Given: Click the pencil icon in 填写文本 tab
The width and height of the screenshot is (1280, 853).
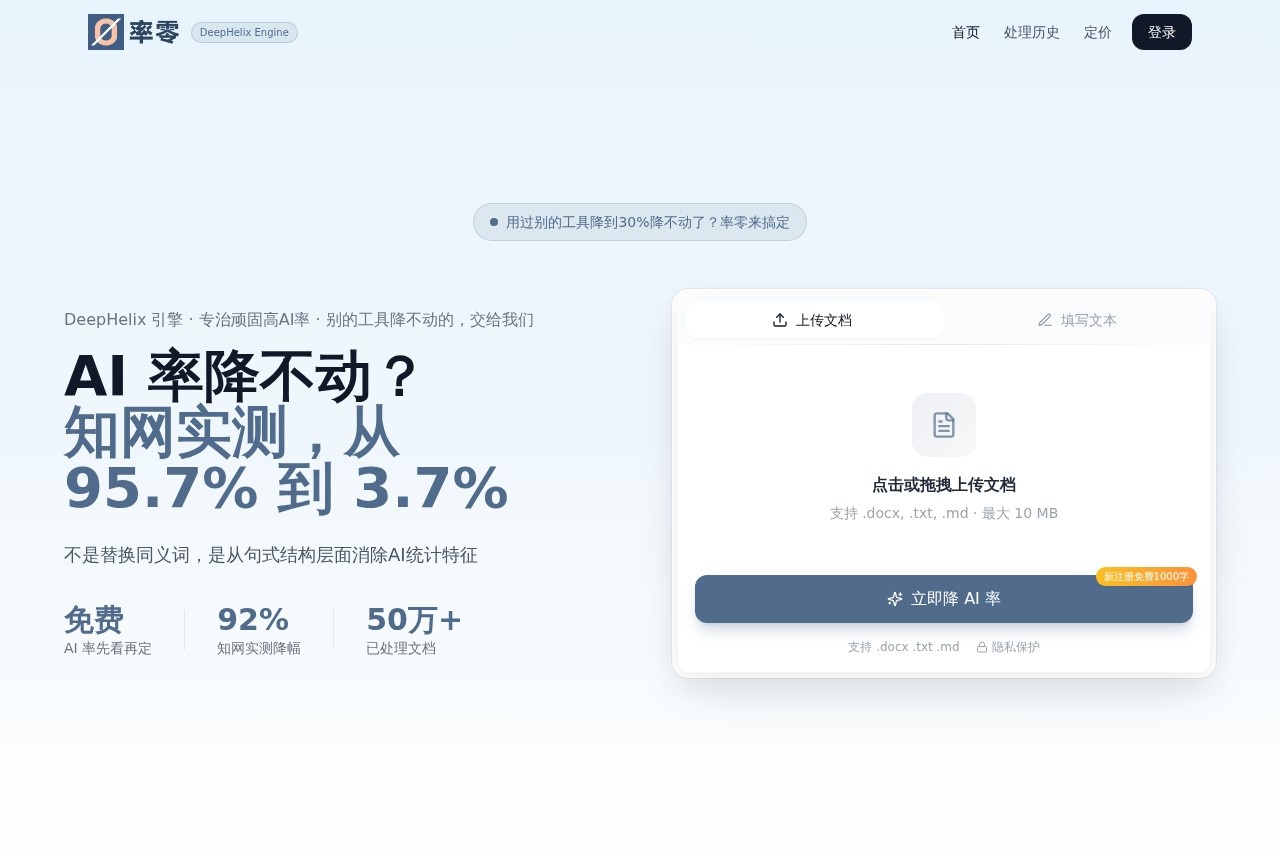Looking at the screenshot, I should click(1045, 320).
